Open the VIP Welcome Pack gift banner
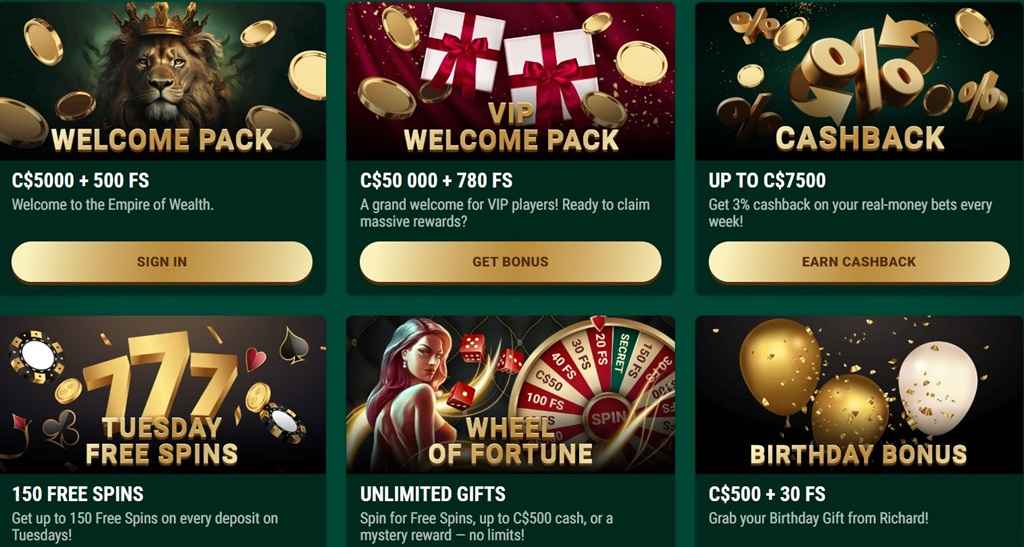1024x547 pixels. (511, 81)
